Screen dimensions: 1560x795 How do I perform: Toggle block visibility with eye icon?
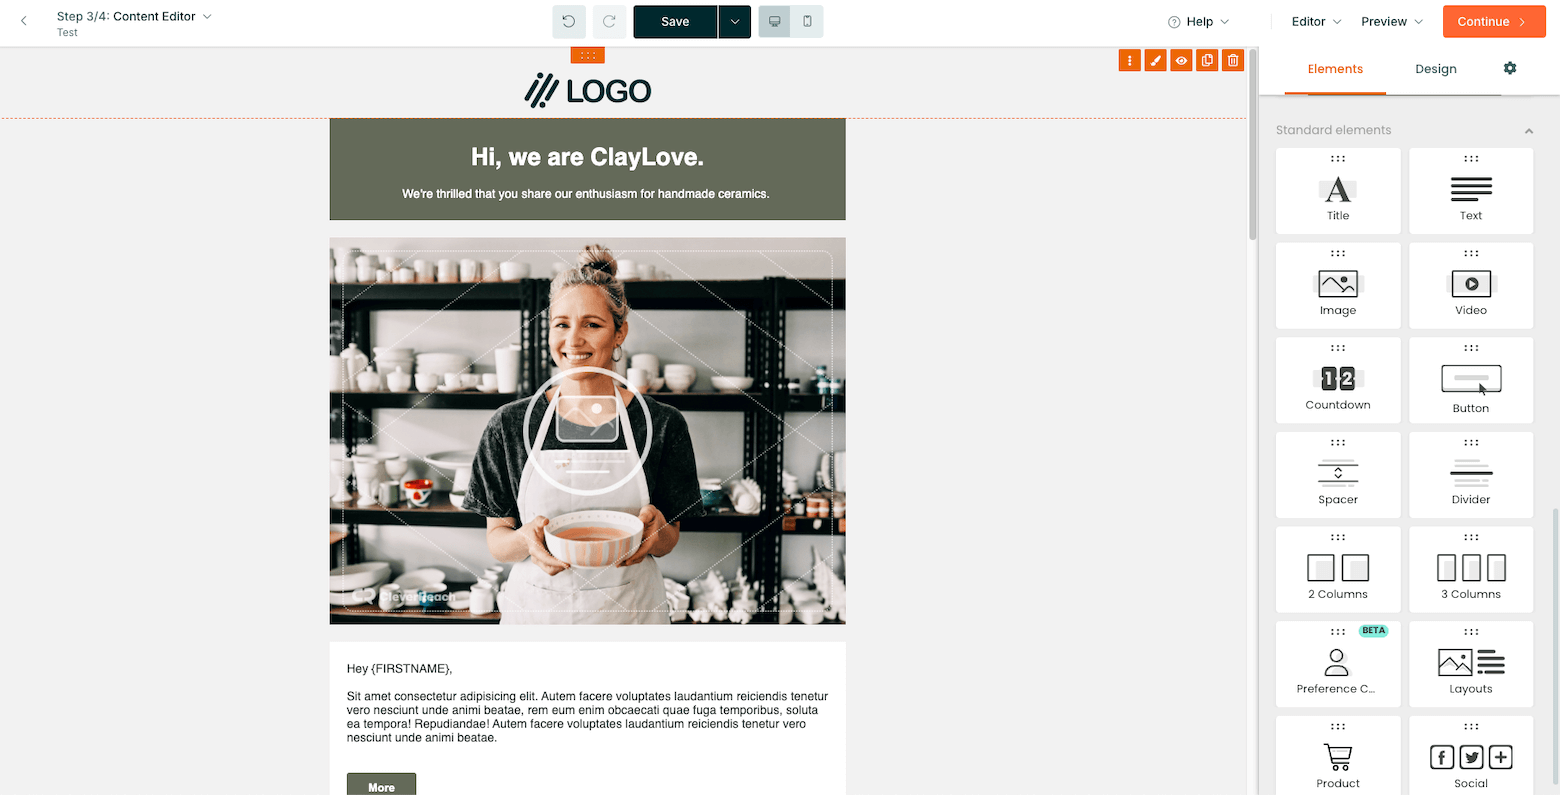[x=1182, y=61]
